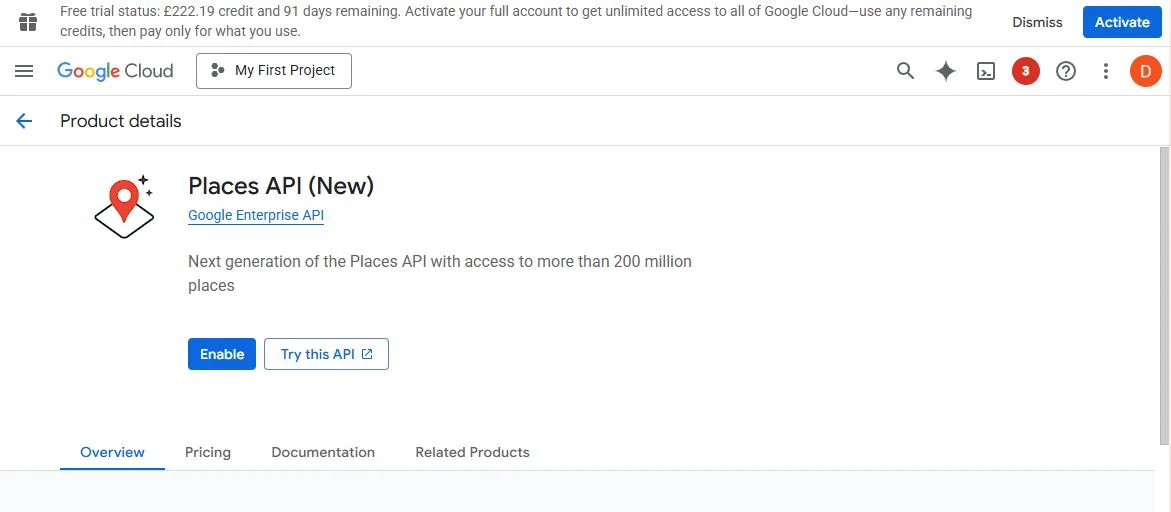Switch to the Documentation tab

[323, 452]
